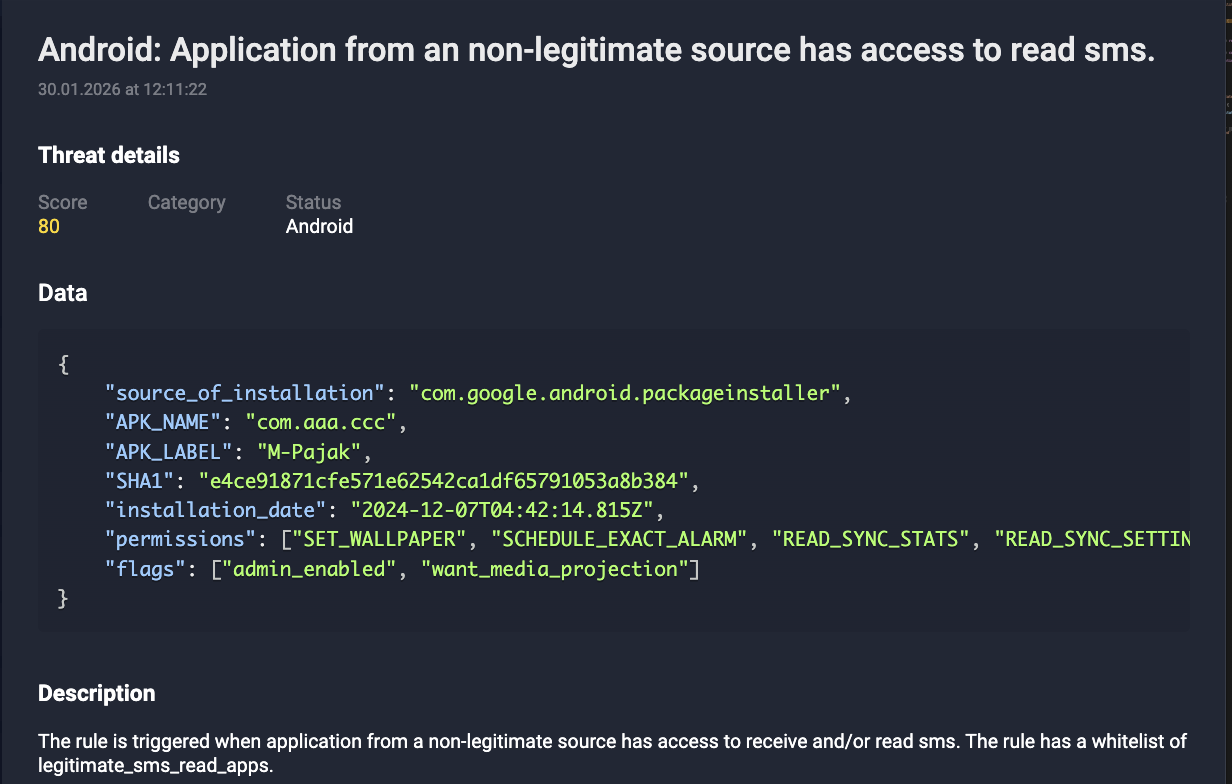Image resolution: width=1232 pixels, height=784 pixels.
Task: Click the APK_LABEL value M-Pajak
Action: 316,451
